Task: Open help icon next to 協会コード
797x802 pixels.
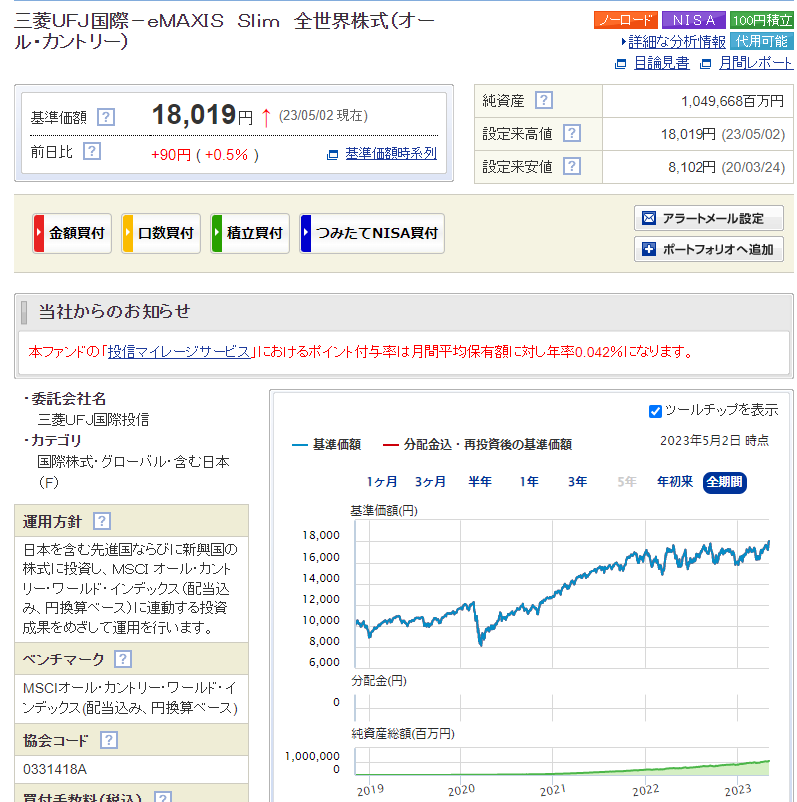Action: point(109,740)
